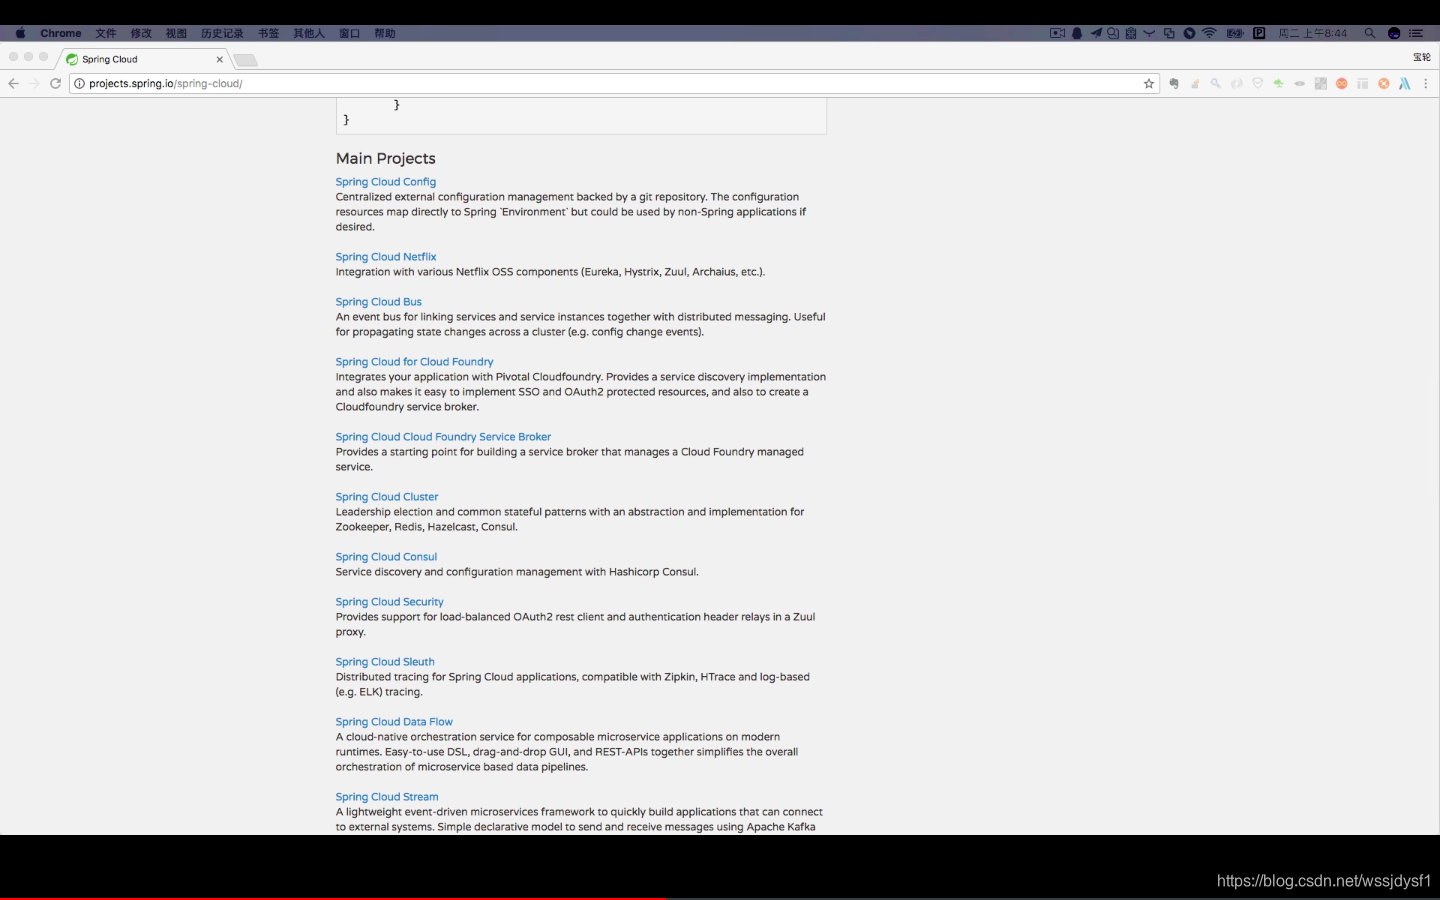Open the Spring Cloud Netflix link
Screen dimensions: 1440x900
386,257
